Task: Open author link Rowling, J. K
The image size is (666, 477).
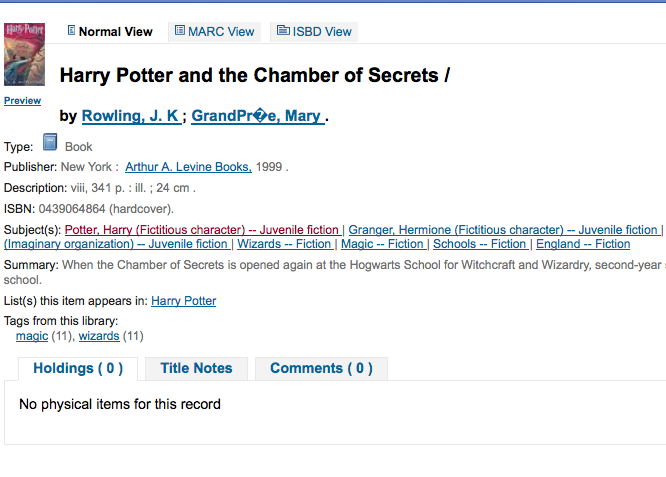Action: pyautogui.click(x=131, y=116)
